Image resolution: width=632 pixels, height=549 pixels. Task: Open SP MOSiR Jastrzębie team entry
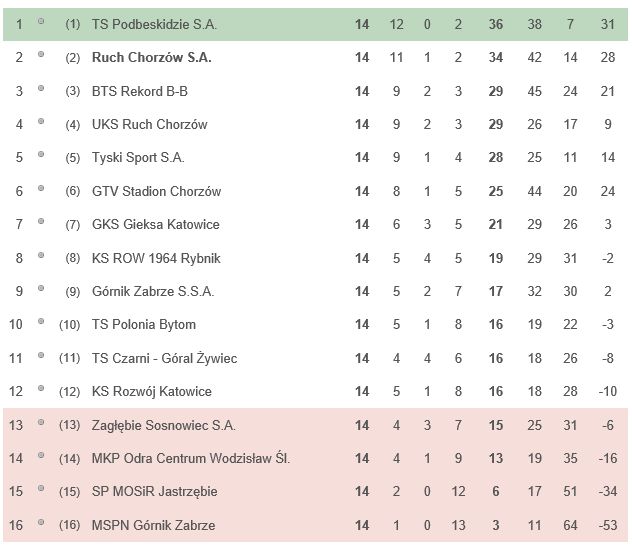[x=154, y=491]
